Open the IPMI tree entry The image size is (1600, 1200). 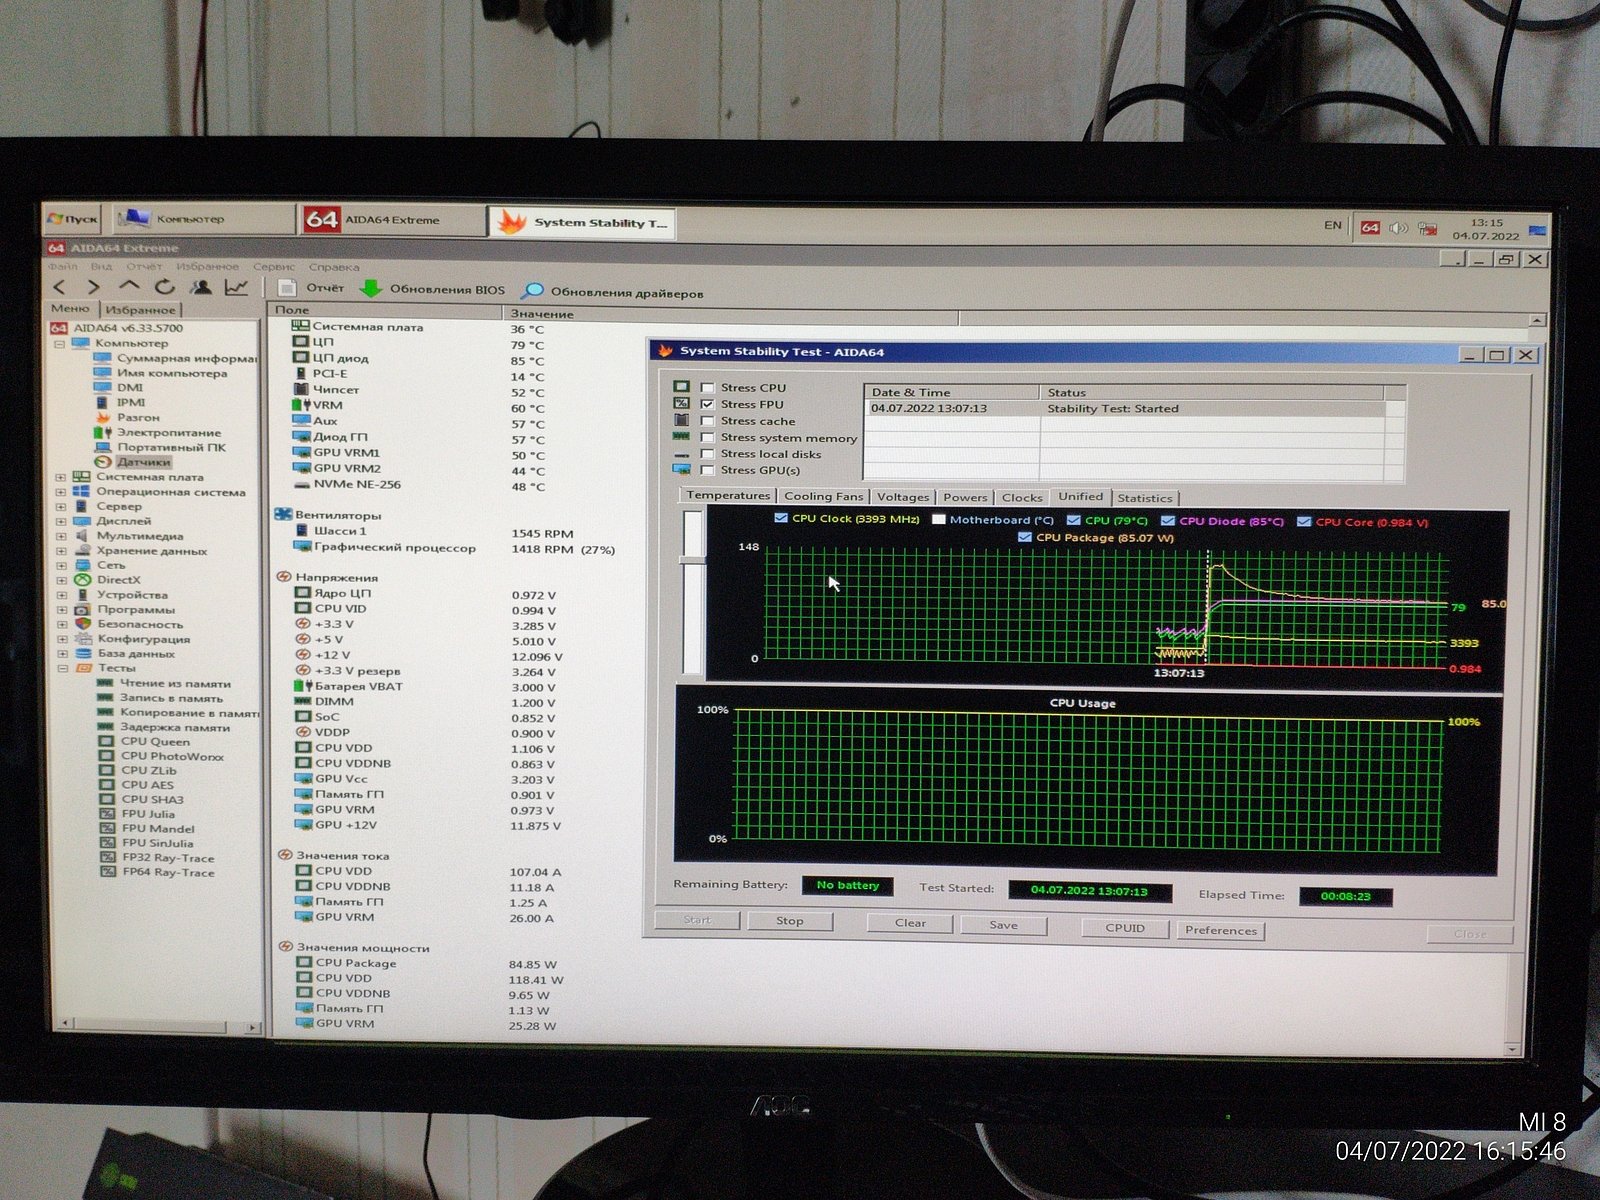coord(119,402)
